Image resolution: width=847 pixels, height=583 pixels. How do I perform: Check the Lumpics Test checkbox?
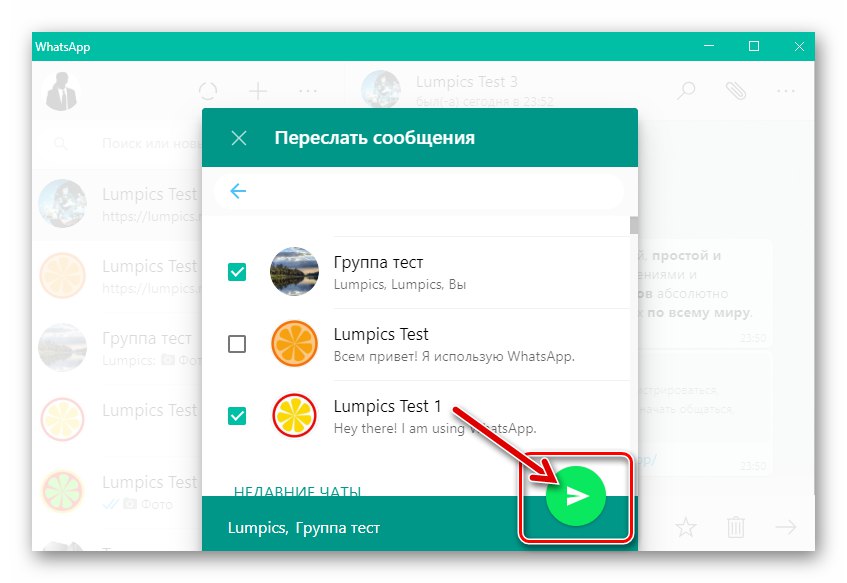(x=237, y=344)
